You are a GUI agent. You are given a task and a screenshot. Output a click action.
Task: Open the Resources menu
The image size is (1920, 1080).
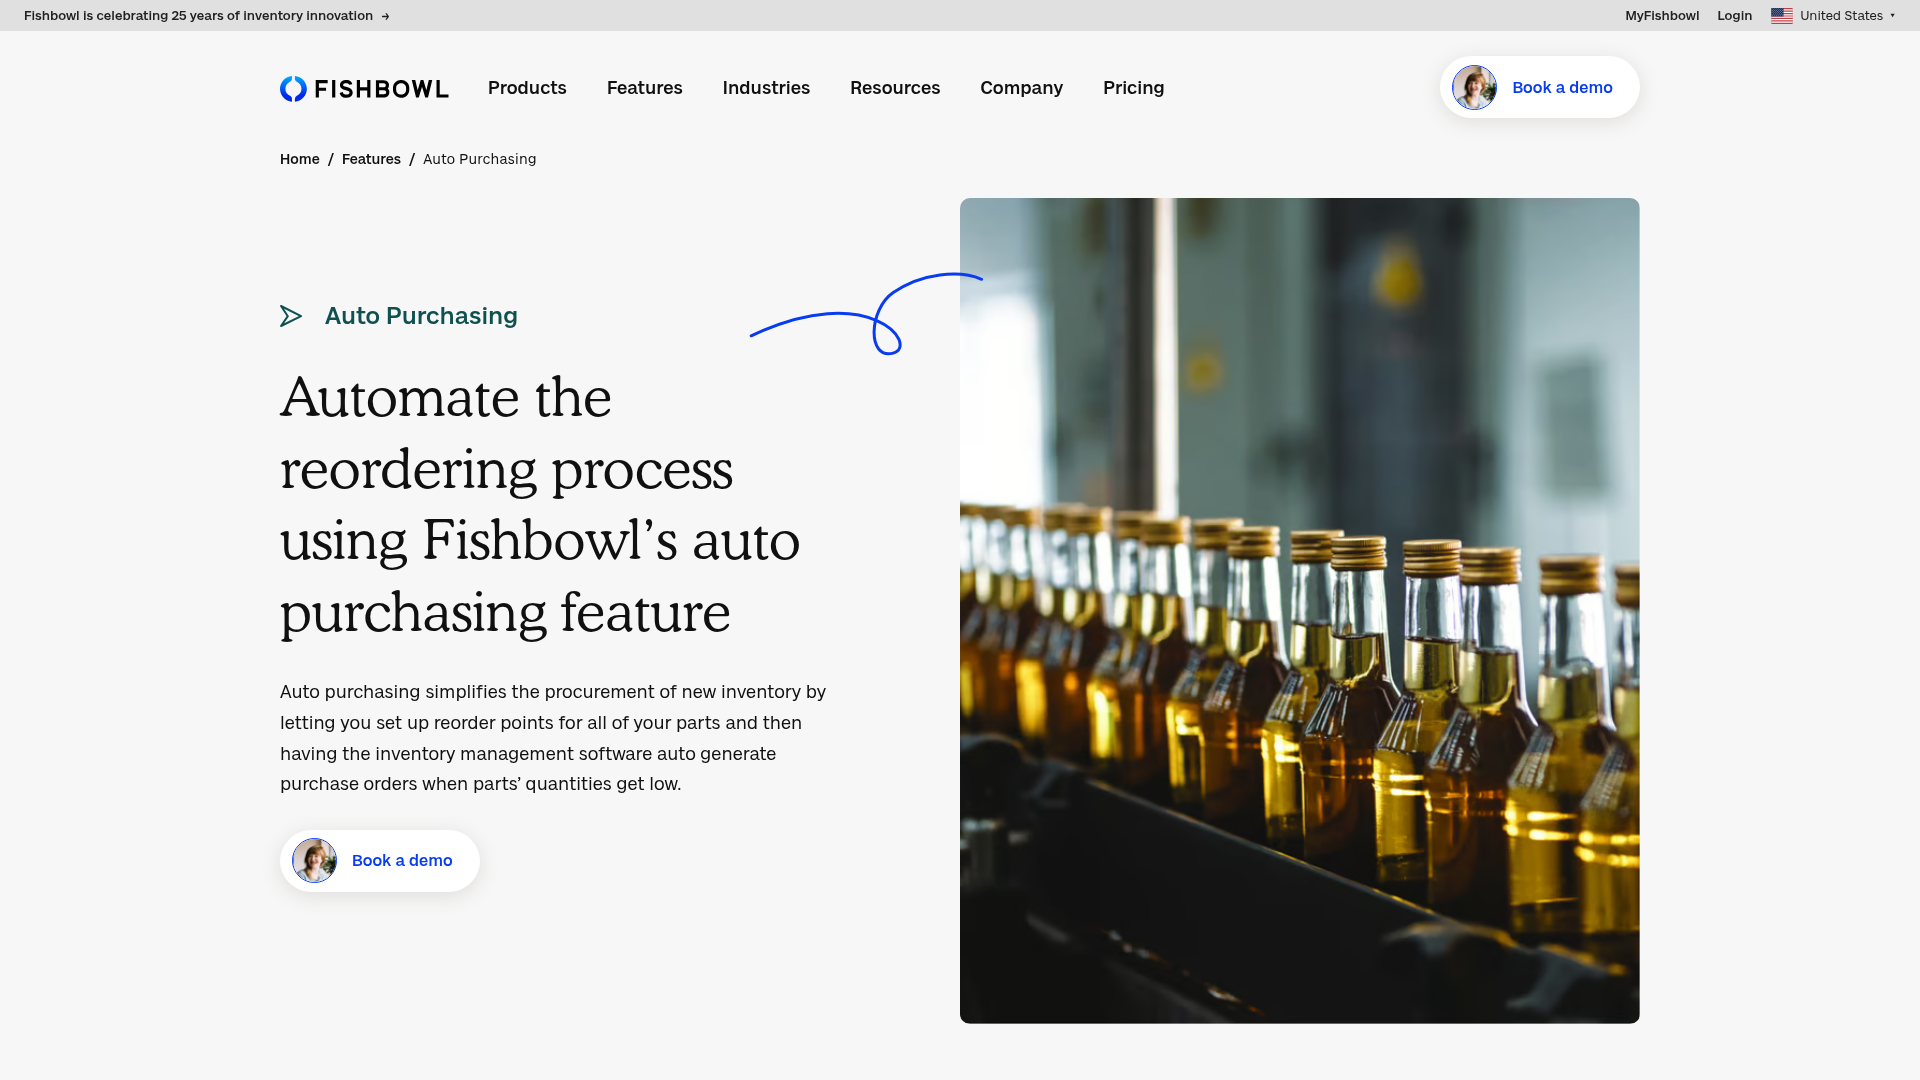coord(895,88)
